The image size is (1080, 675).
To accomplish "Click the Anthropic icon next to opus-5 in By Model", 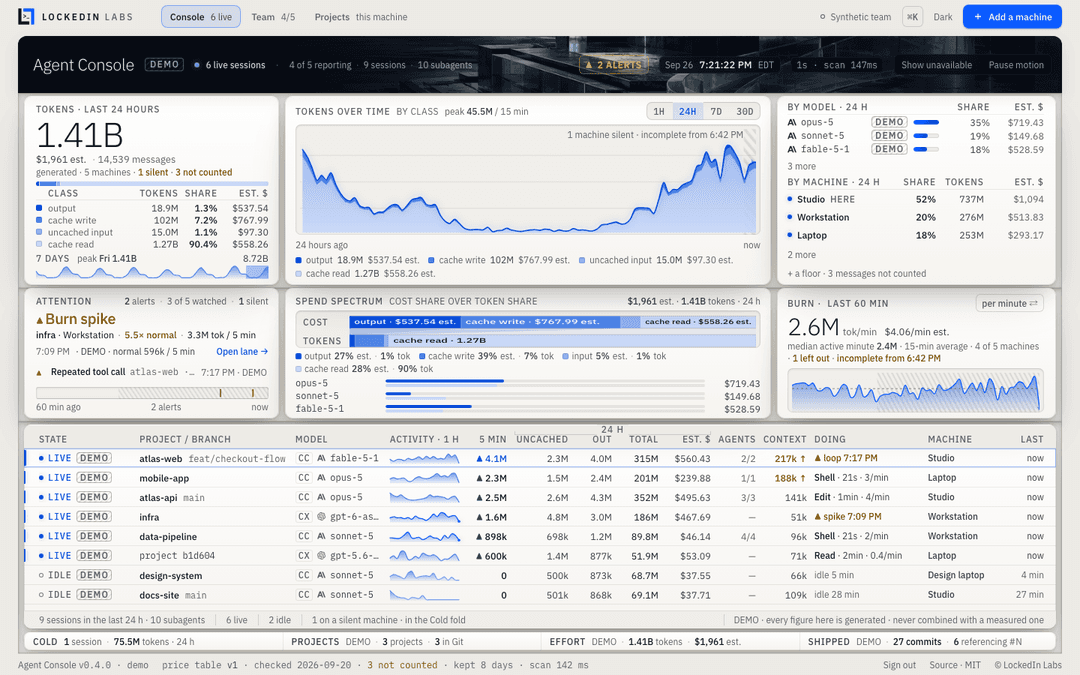I will (x=791, y=123).
